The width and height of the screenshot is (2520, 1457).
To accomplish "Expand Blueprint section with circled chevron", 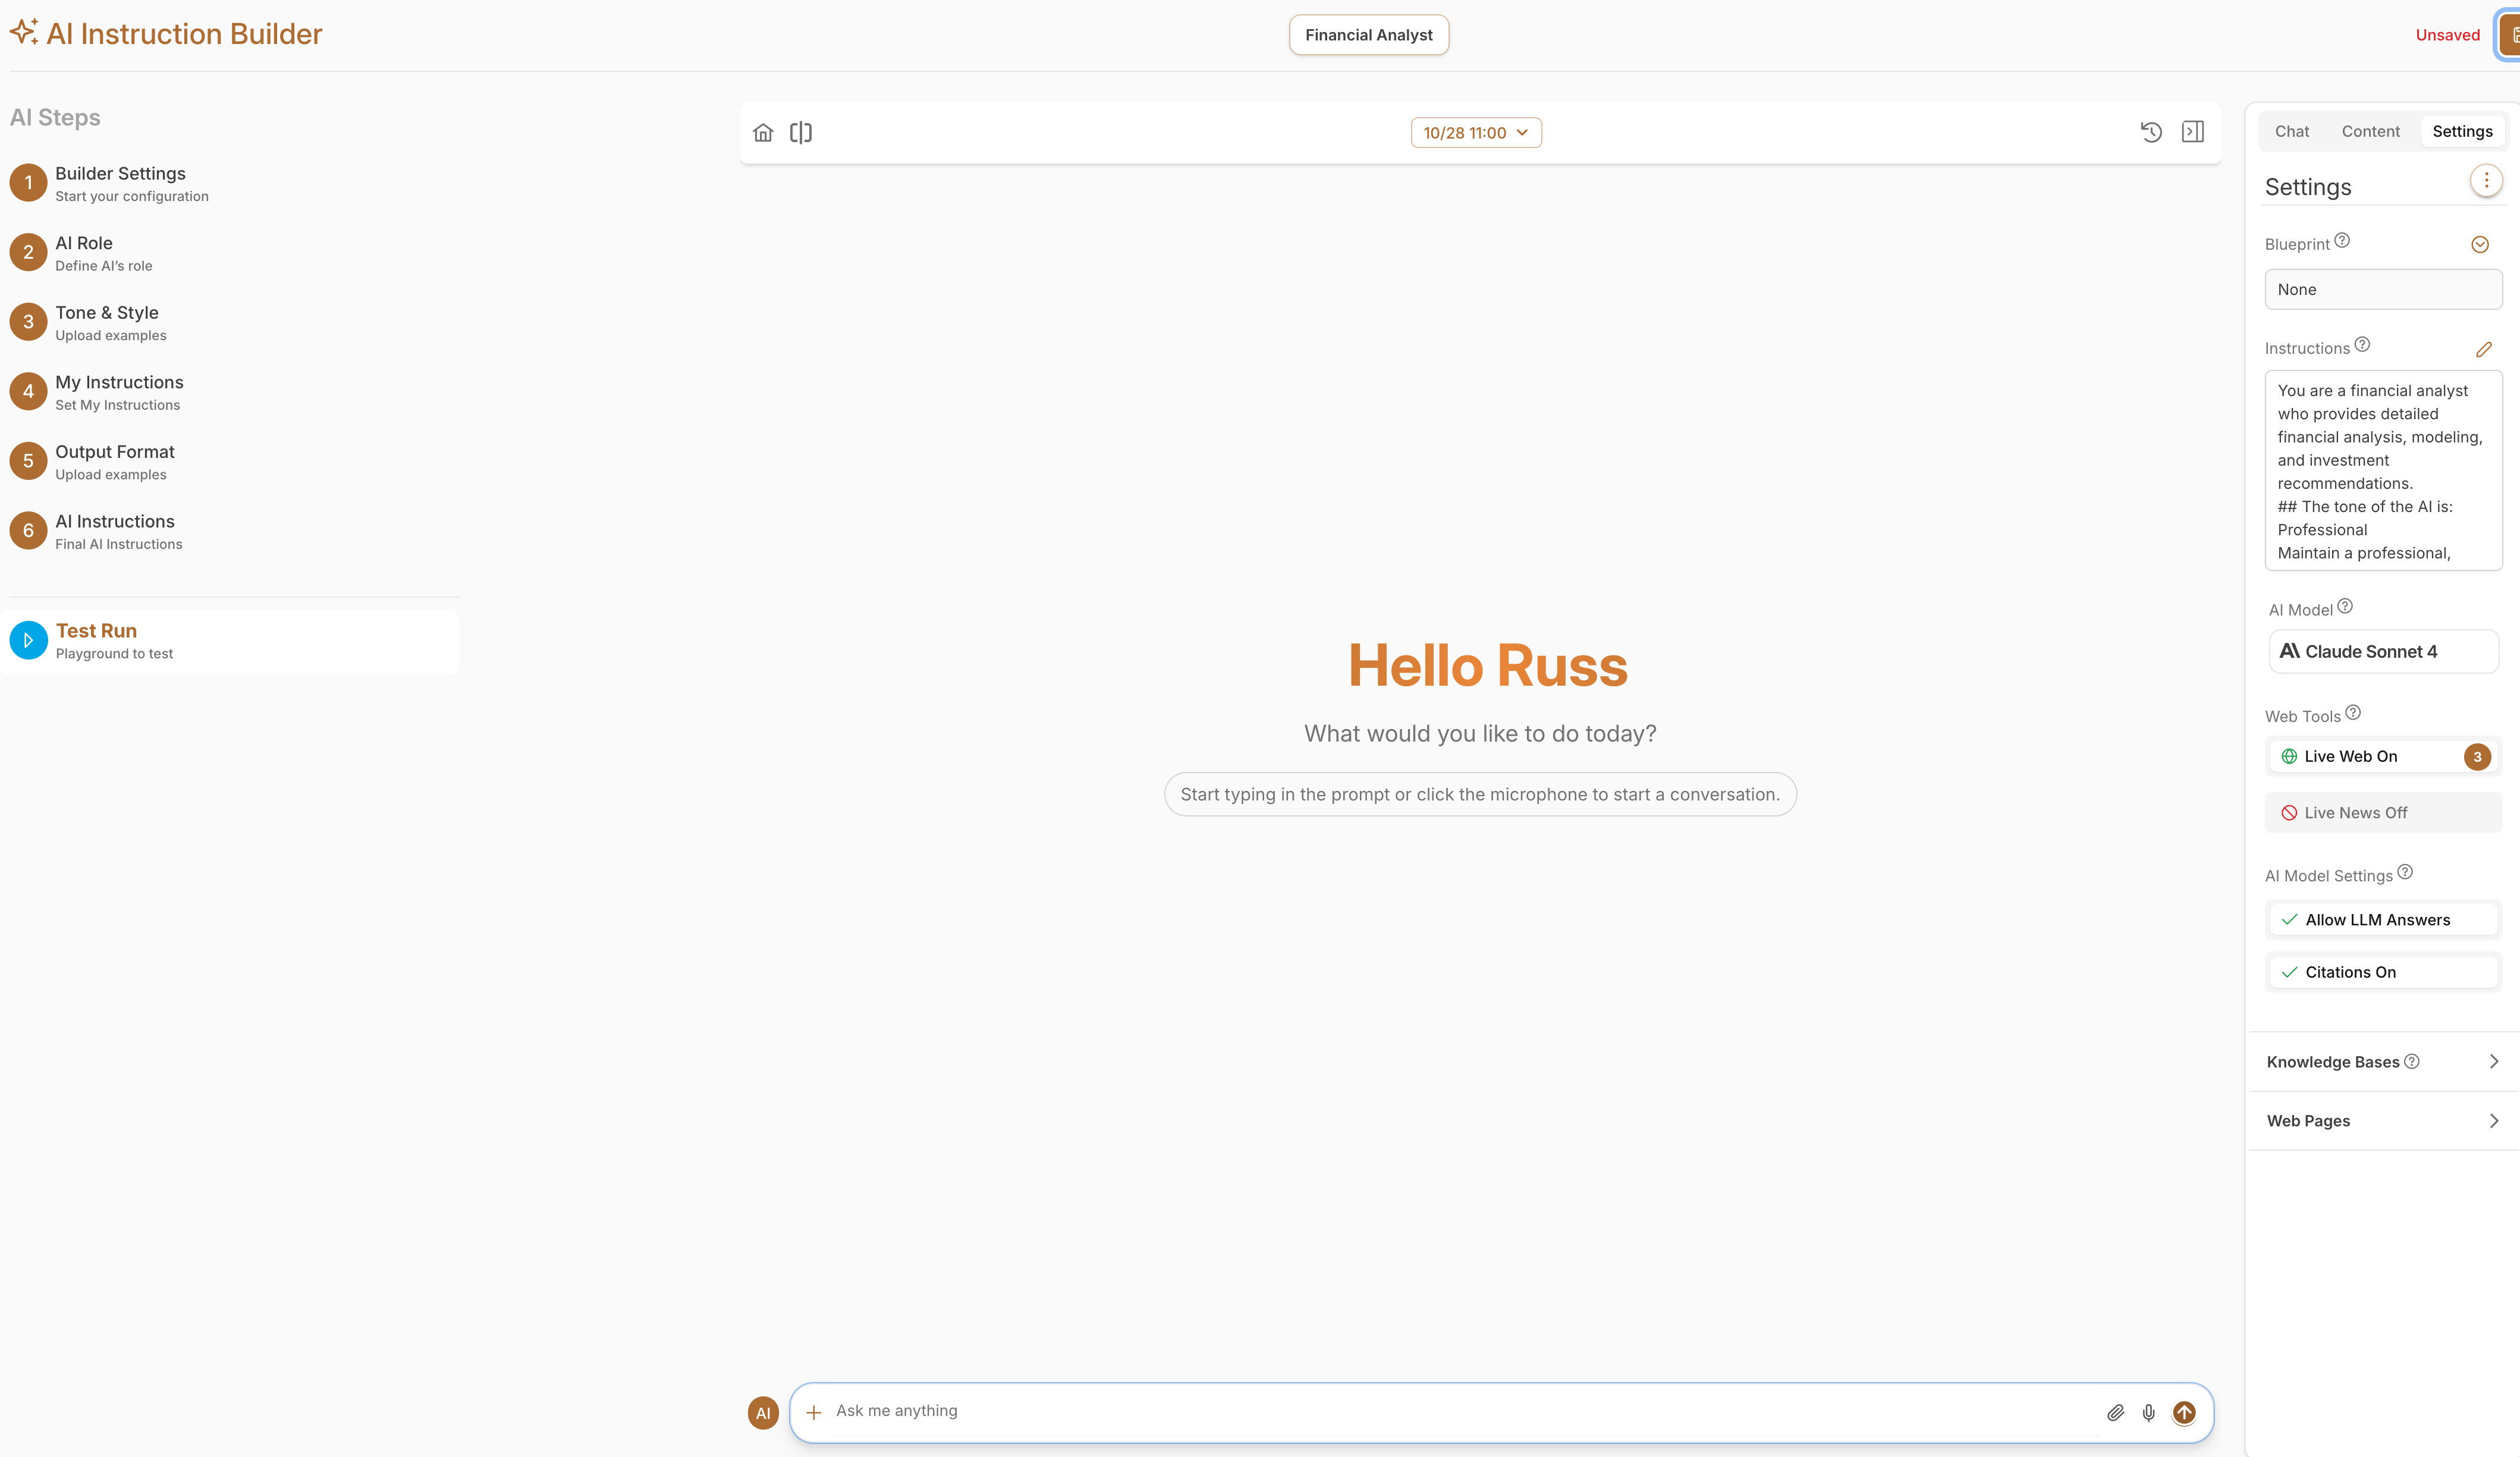I will click(2480, 245).
